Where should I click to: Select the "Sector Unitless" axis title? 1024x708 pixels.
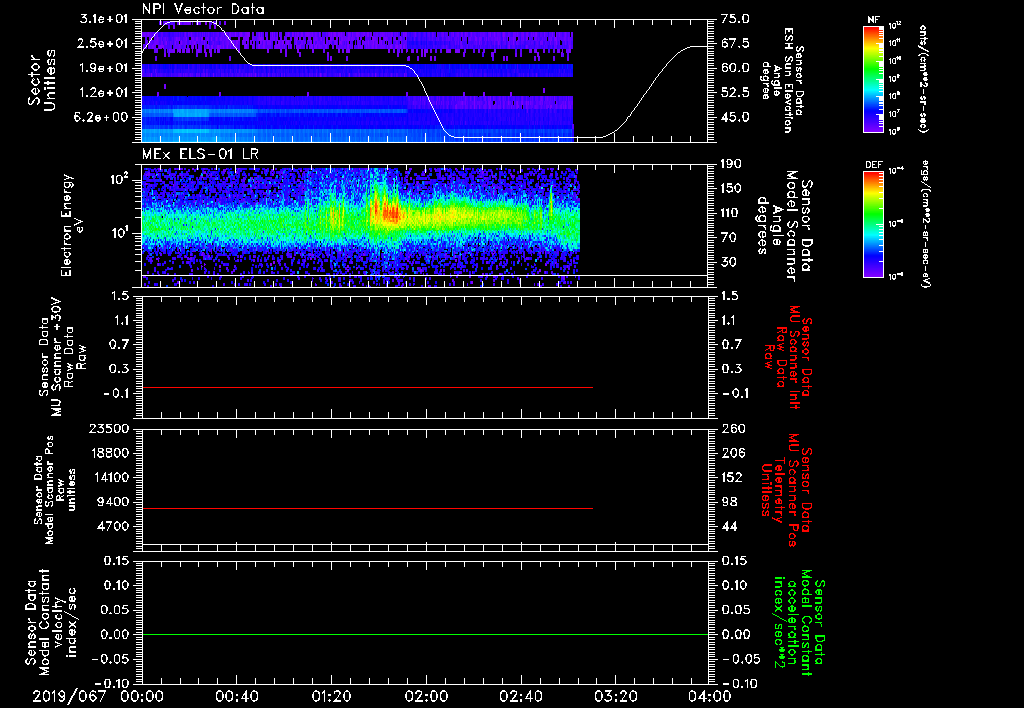42,80
